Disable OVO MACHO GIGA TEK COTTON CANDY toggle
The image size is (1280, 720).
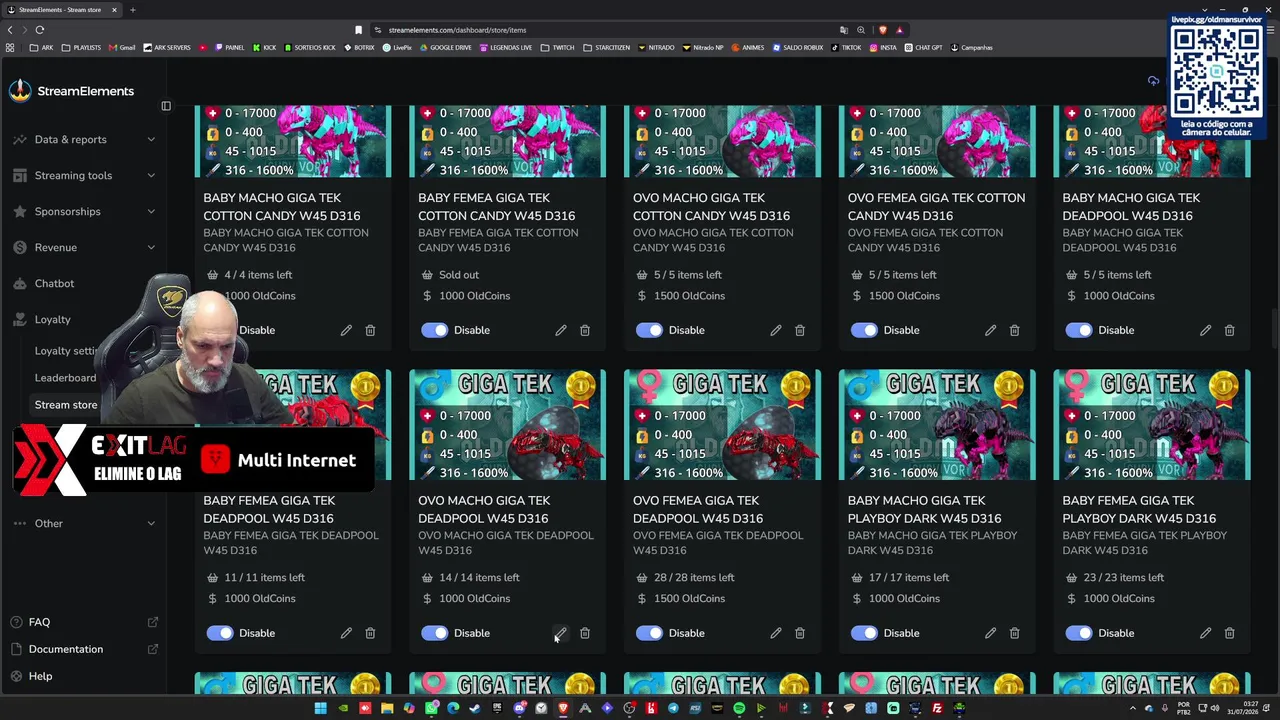click(649, 330)
